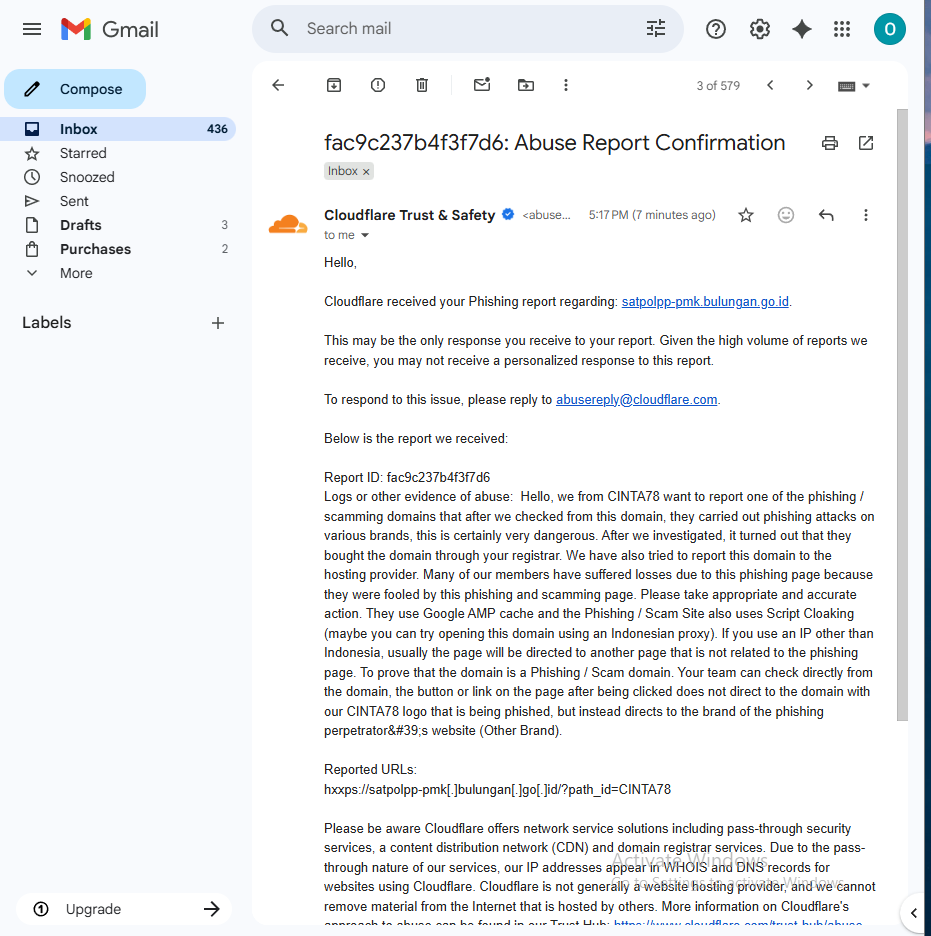This screenshot has width=931, height=936.
Task: Click the reported URL hxxps text
Action: coord(497,789)
